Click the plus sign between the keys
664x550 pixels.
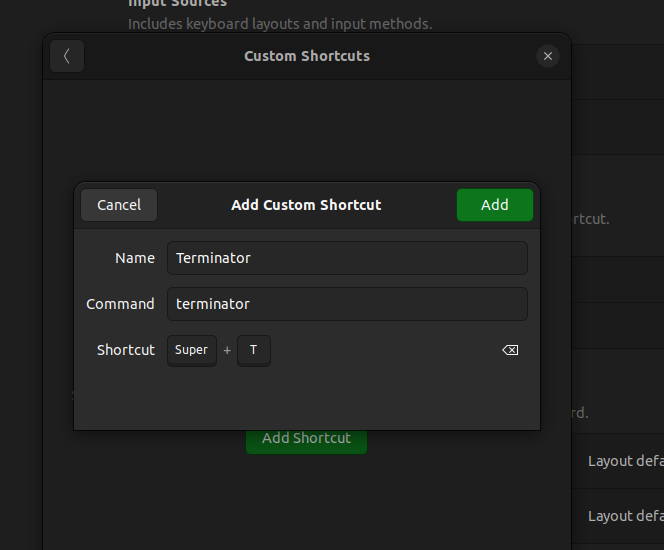coord(227,350)
